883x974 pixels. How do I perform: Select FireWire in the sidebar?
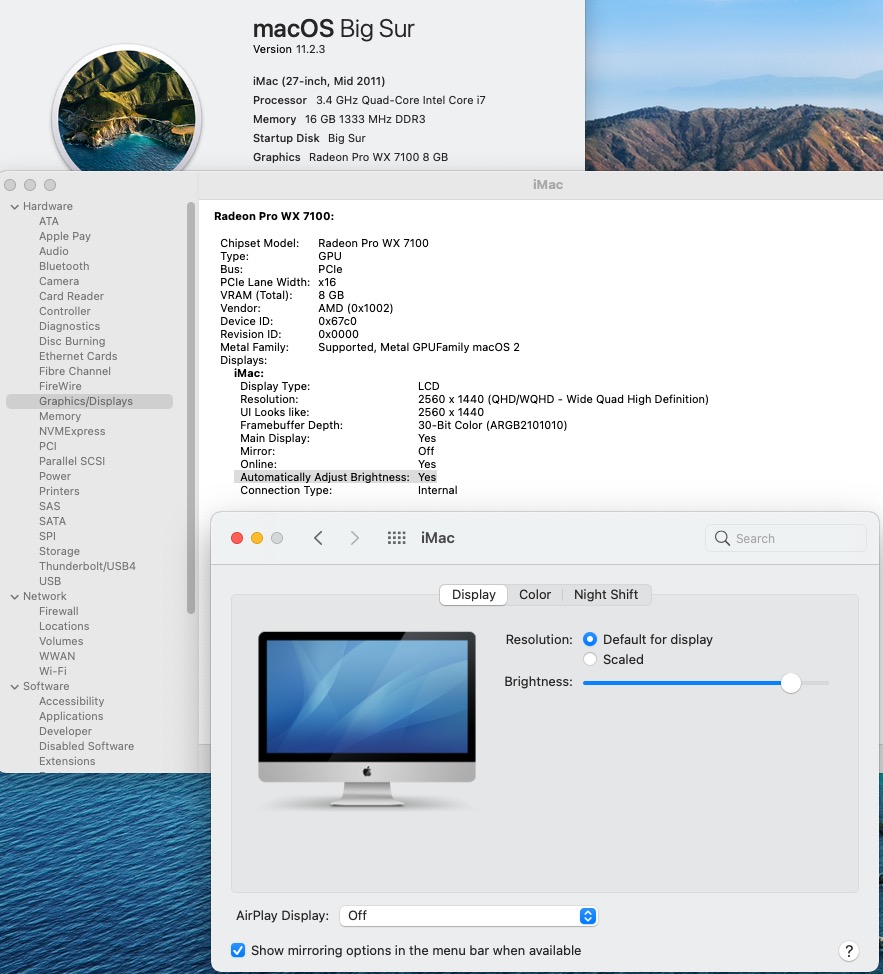click(60, 386)
